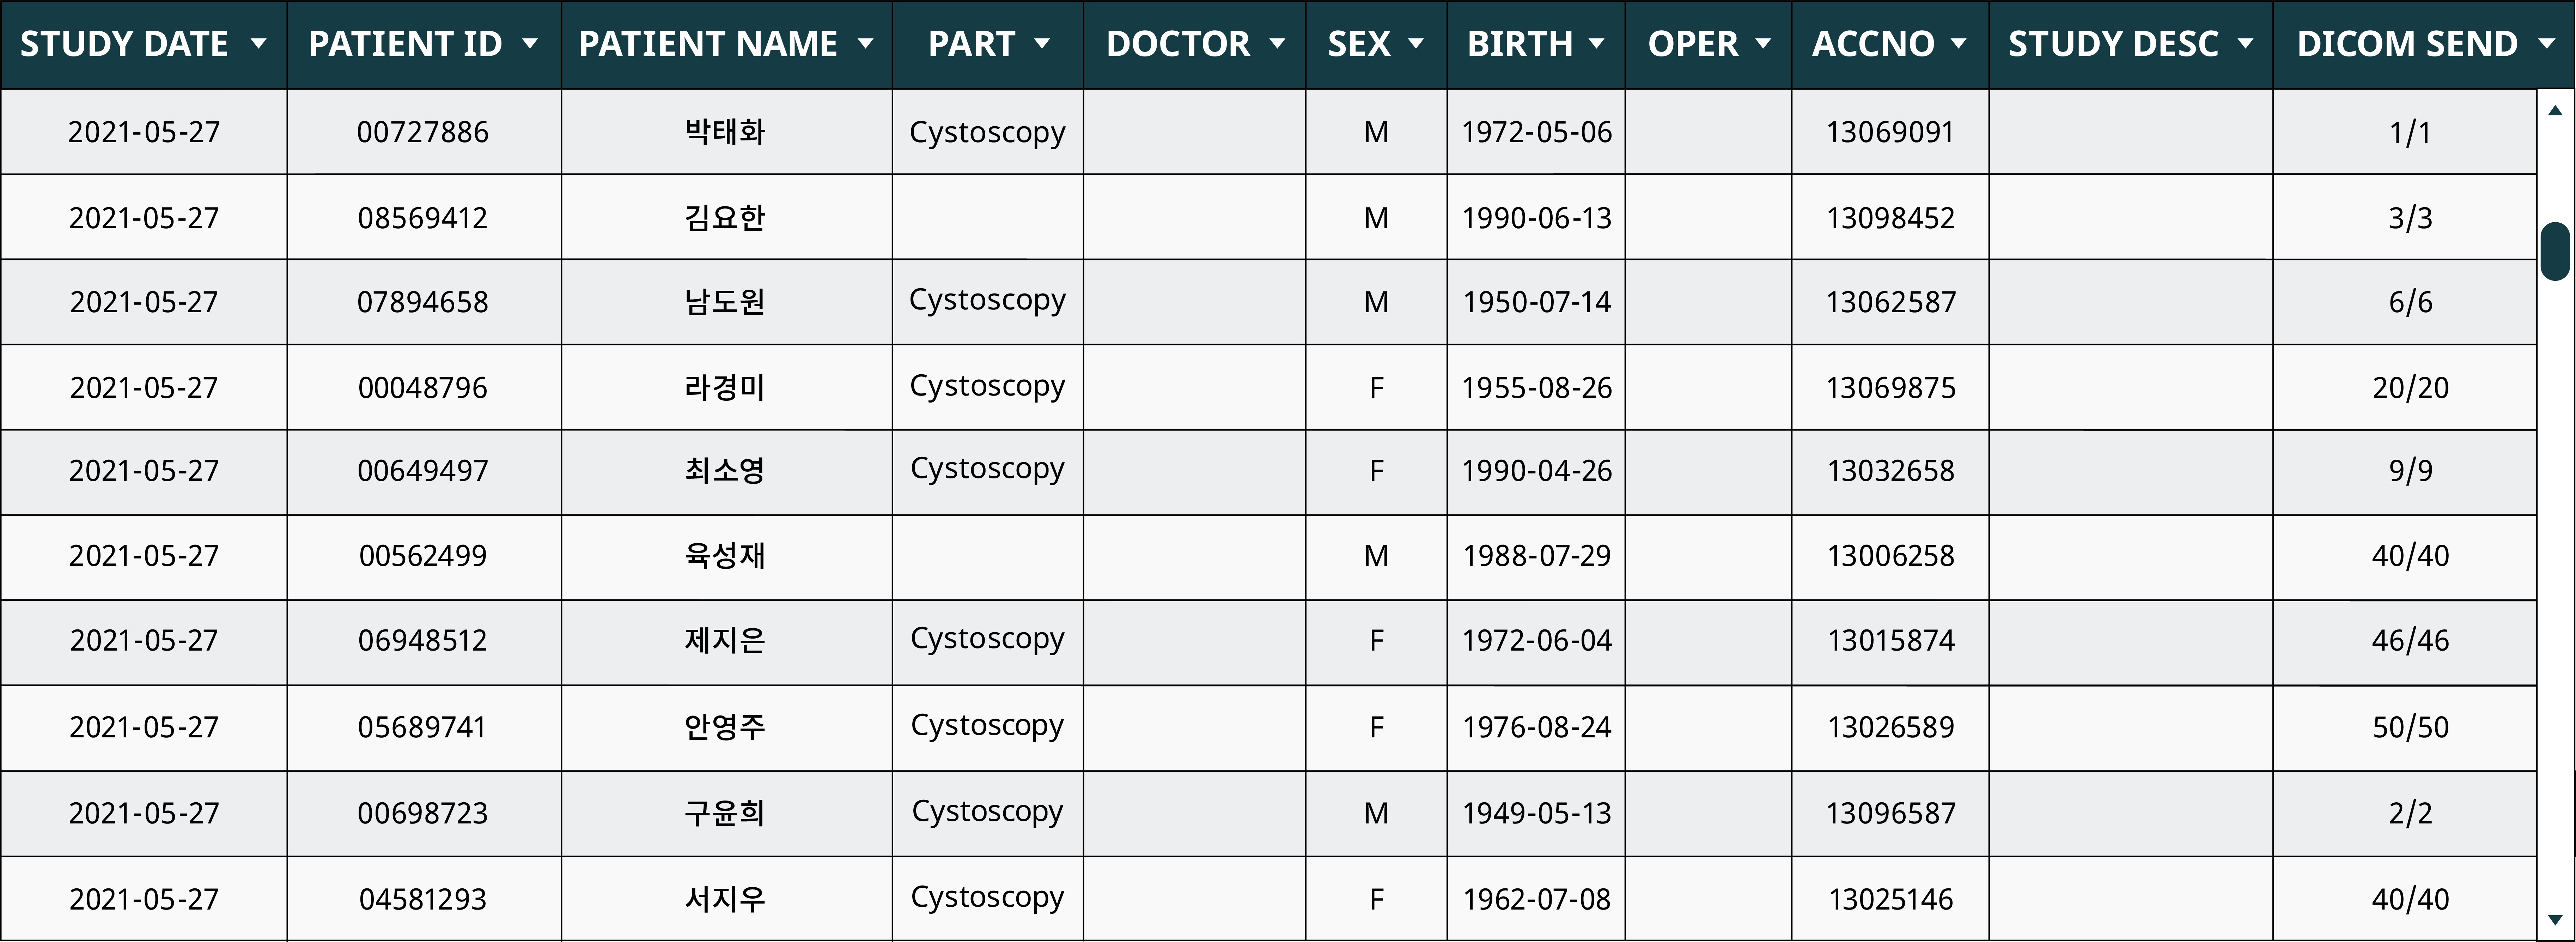Click the BIRTH column dropdown arrow

point(1597,44)
